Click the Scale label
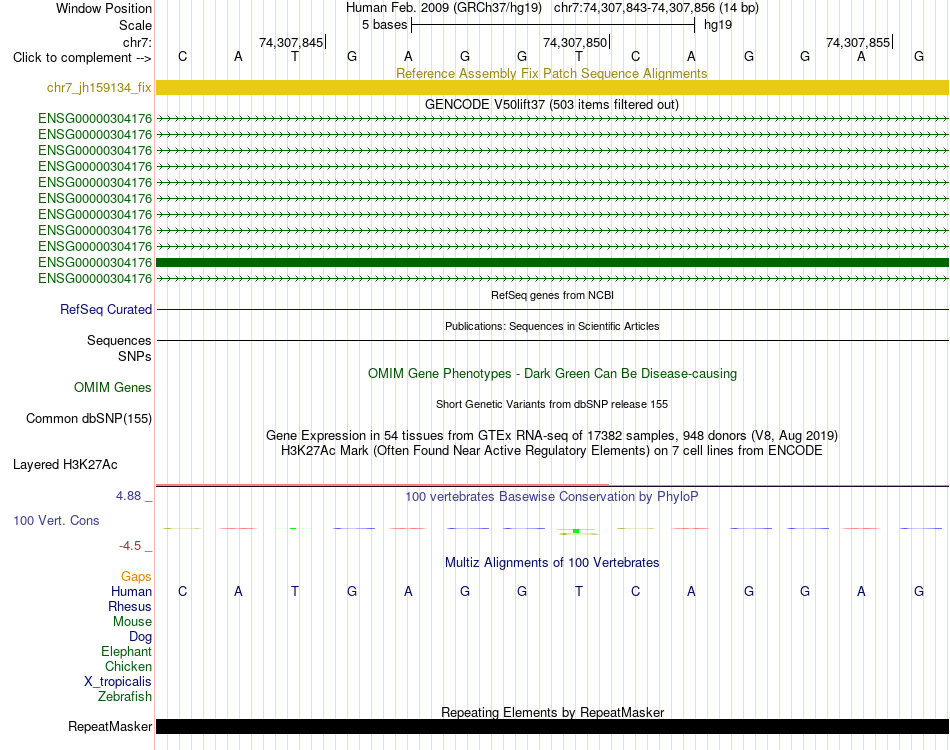 coord(135,25)
